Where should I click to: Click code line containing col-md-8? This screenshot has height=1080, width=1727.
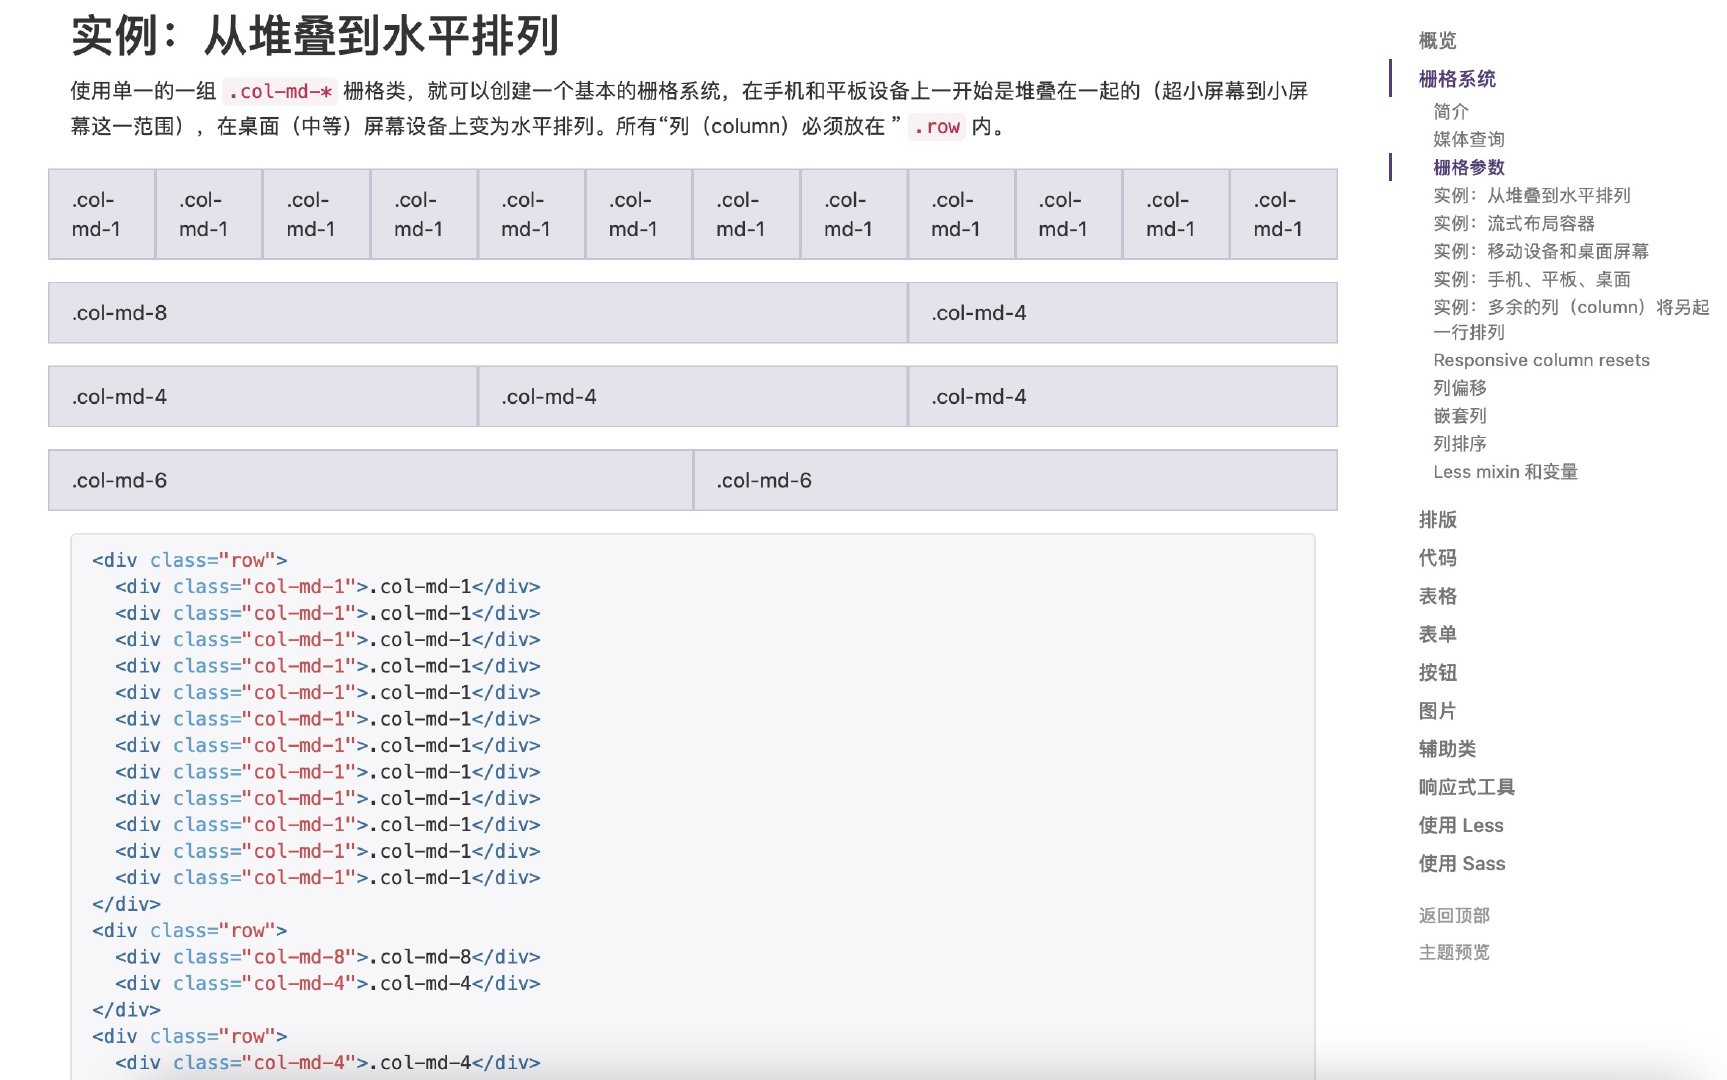tap(327, 957)
